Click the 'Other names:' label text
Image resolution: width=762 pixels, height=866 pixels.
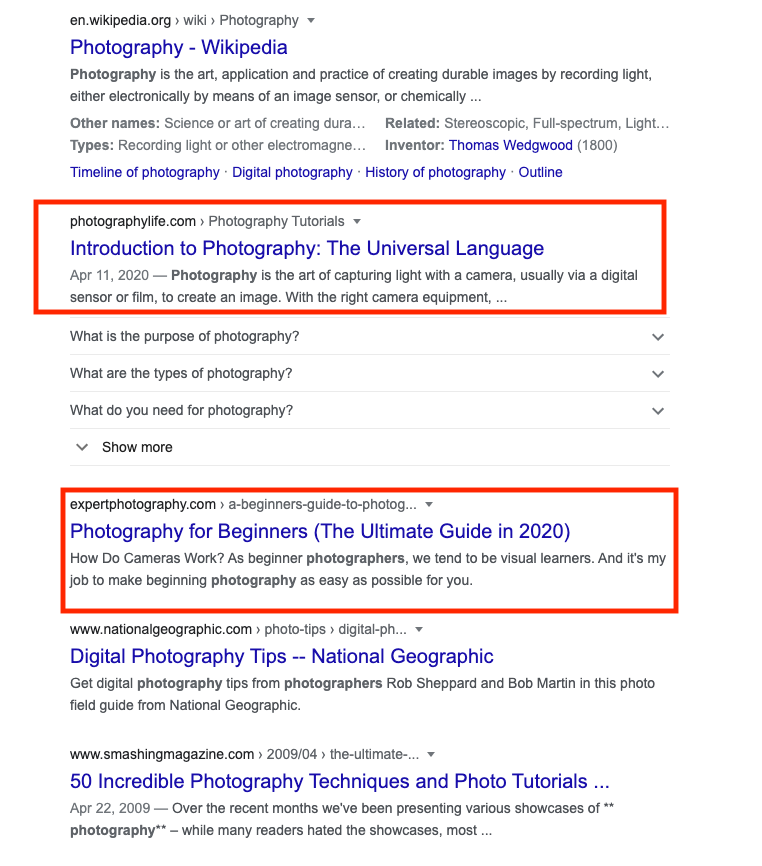[x=115, y=123]
